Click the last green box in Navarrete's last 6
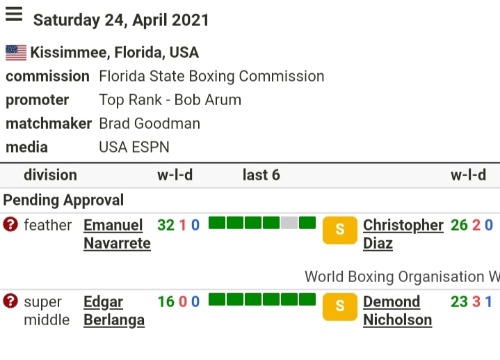 coord(307,223)
